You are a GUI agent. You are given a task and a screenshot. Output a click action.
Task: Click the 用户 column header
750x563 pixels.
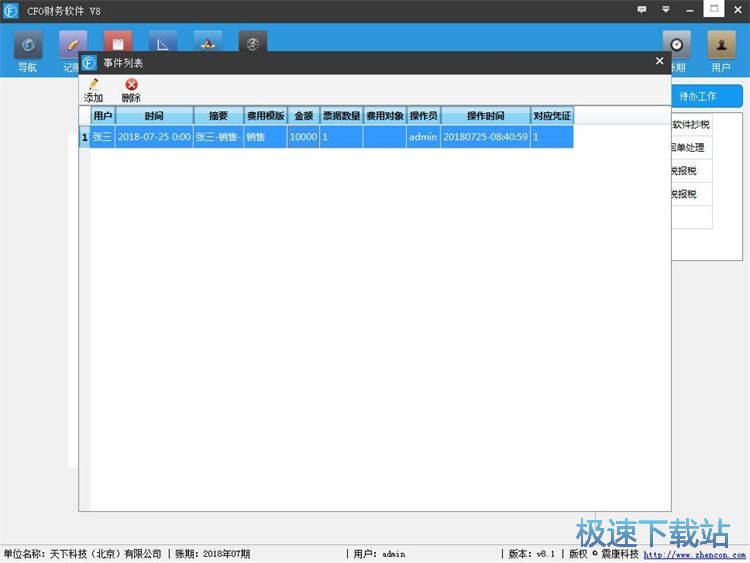tap(103, 116)
